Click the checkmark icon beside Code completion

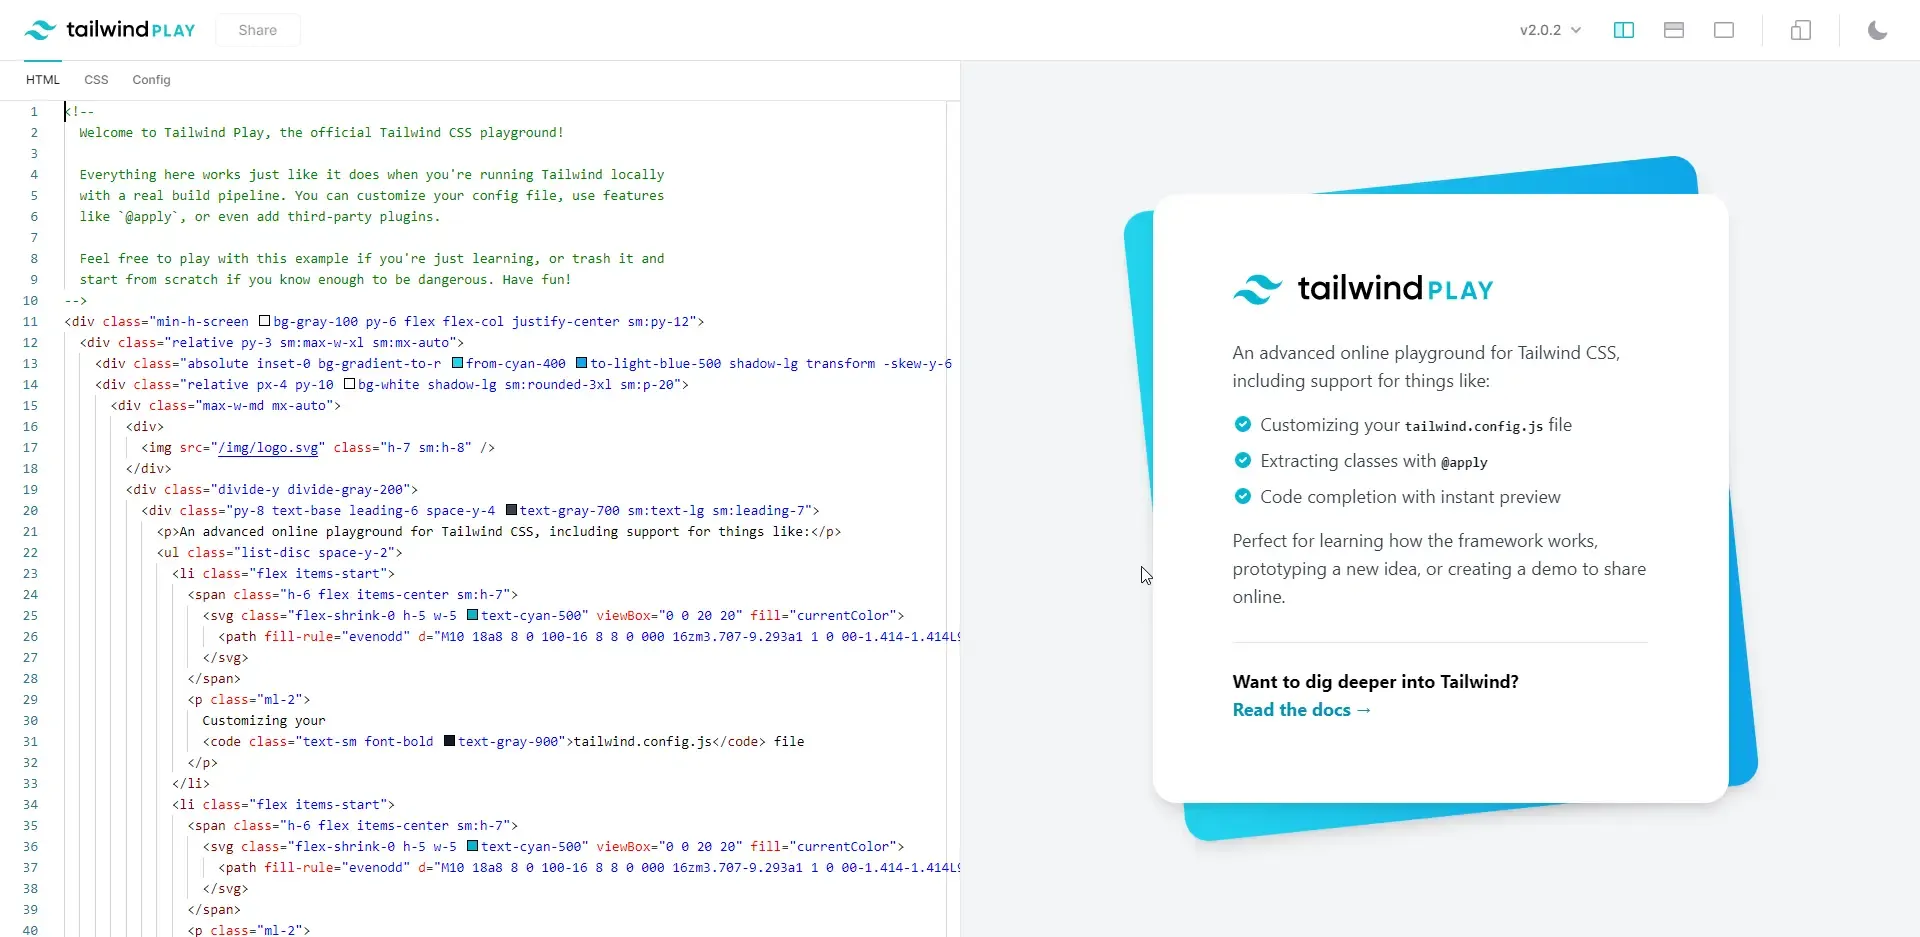[1243, 497]
